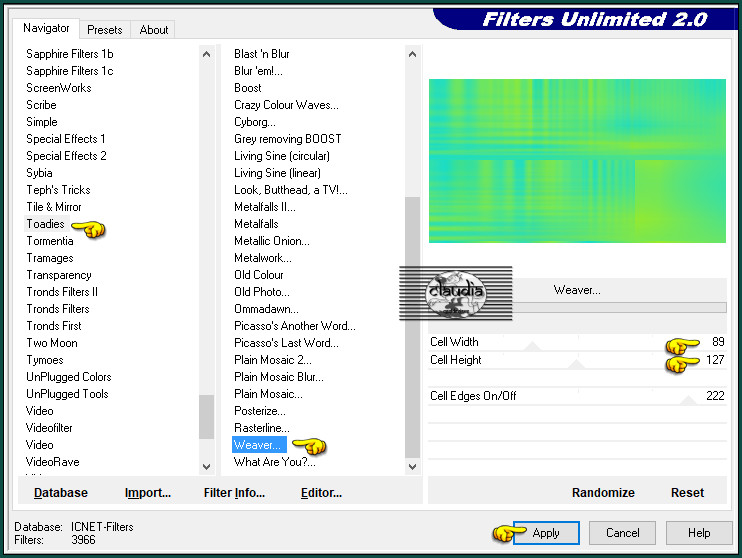Select Sapphire Filters 1c category
The height and width of the screenshot is (558, 742).
tap(70, 71)
